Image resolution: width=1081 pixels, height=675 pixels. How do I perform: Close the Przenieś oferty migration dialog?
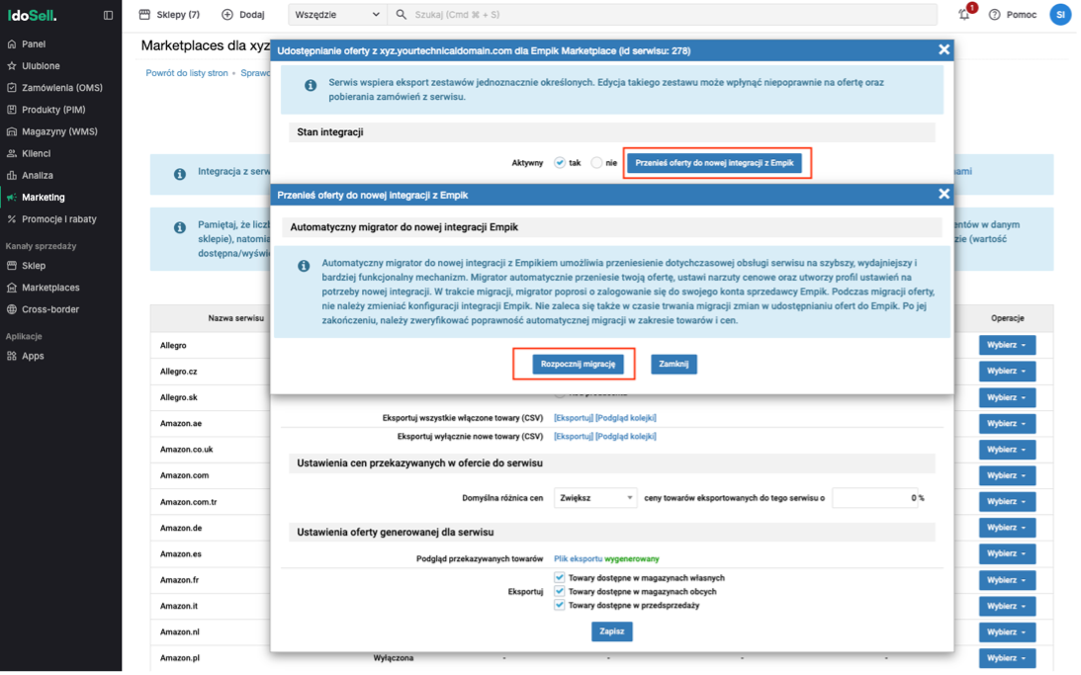pyautogui.click(x=944, y=194)
